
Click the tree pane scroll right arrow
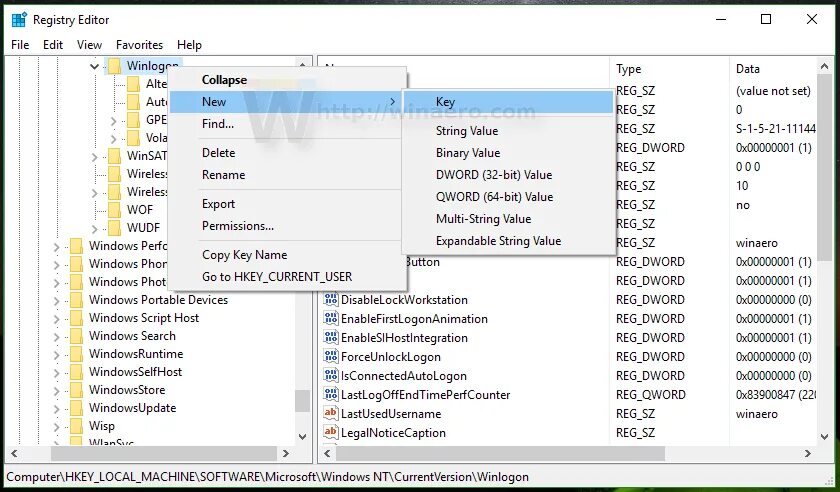tap(286, 453)
